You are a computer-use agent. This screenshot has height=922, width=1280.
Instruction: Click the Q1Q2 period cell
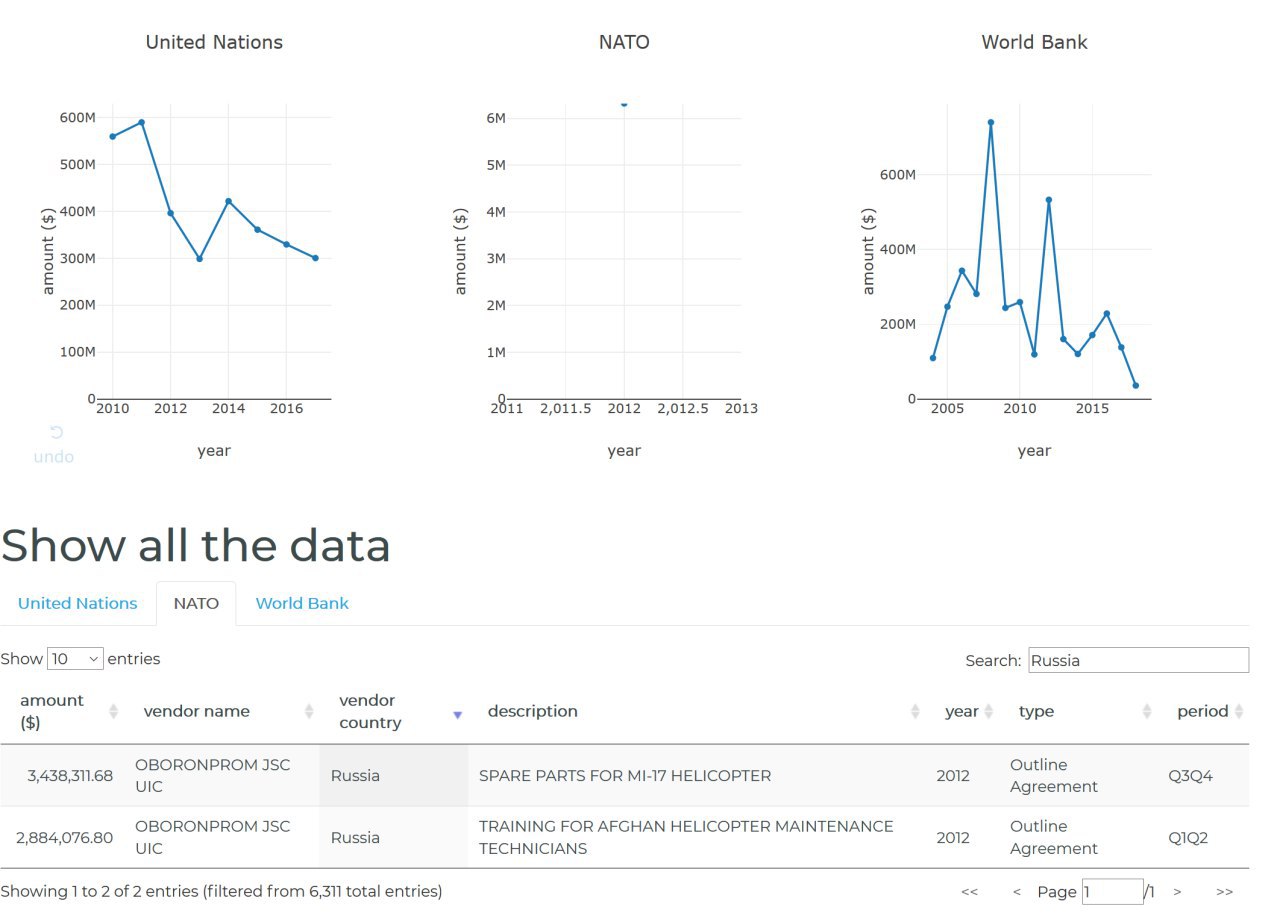coord(1188,837)
